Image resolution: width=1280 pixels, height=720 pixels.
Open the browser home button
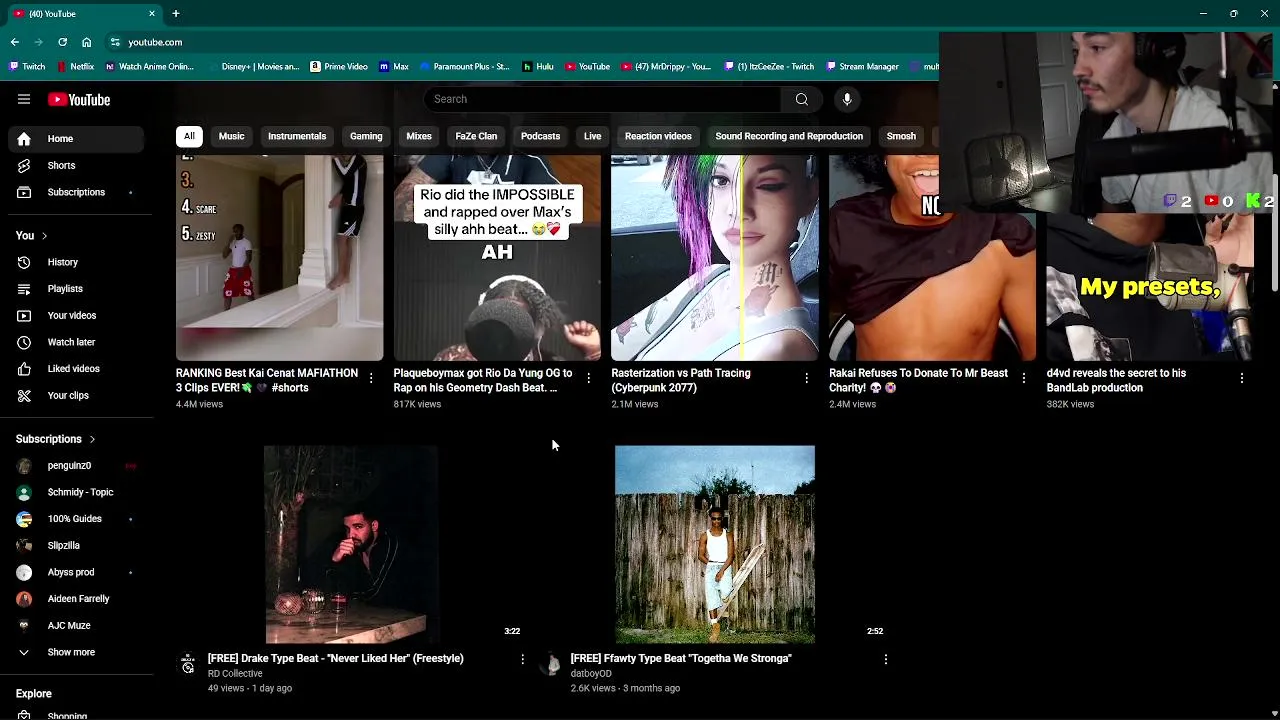pyautogui.click(x=86, y=42)
